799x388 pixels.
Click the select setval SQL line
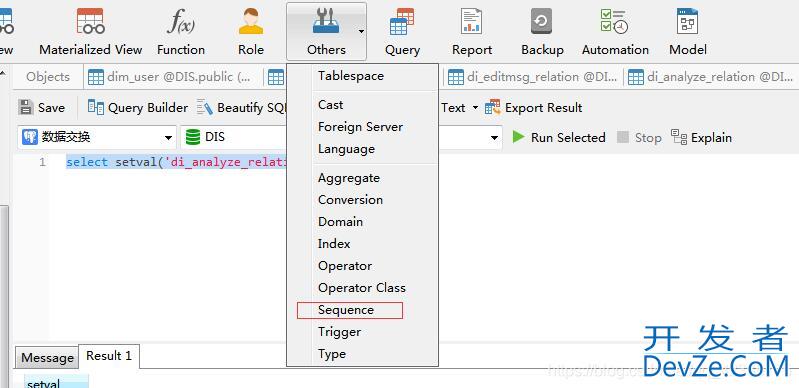(x=176, y=163)
